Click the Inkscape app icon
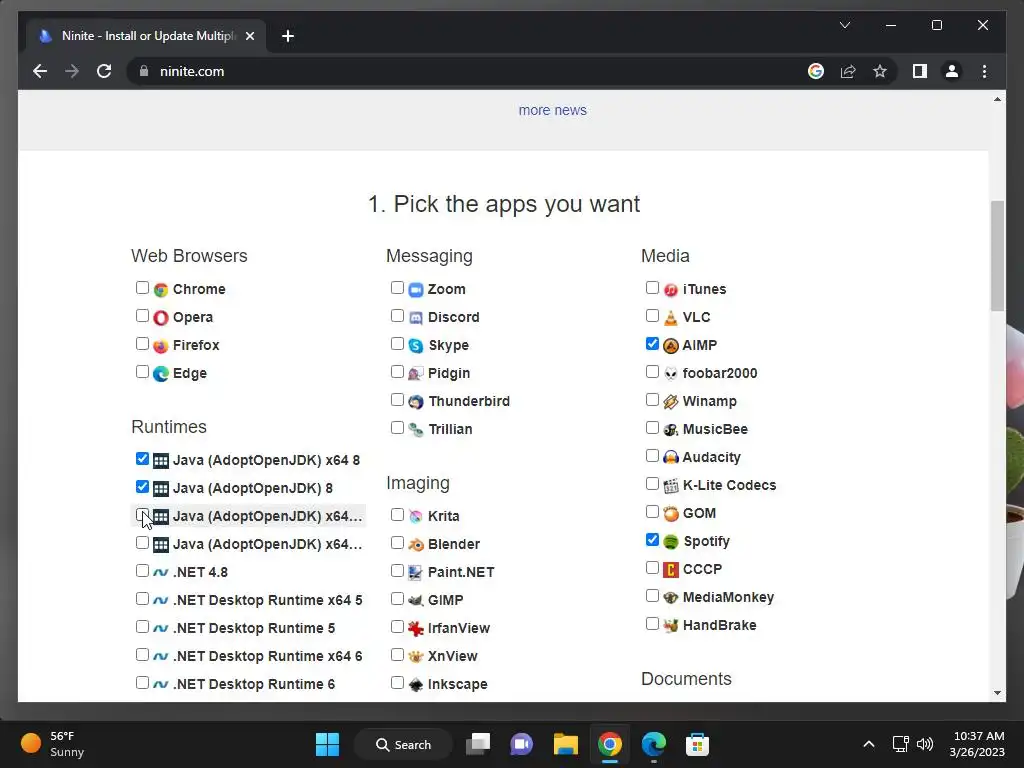Image resolution: width=1024 pixels, height=768 pixels. point(416,684)
